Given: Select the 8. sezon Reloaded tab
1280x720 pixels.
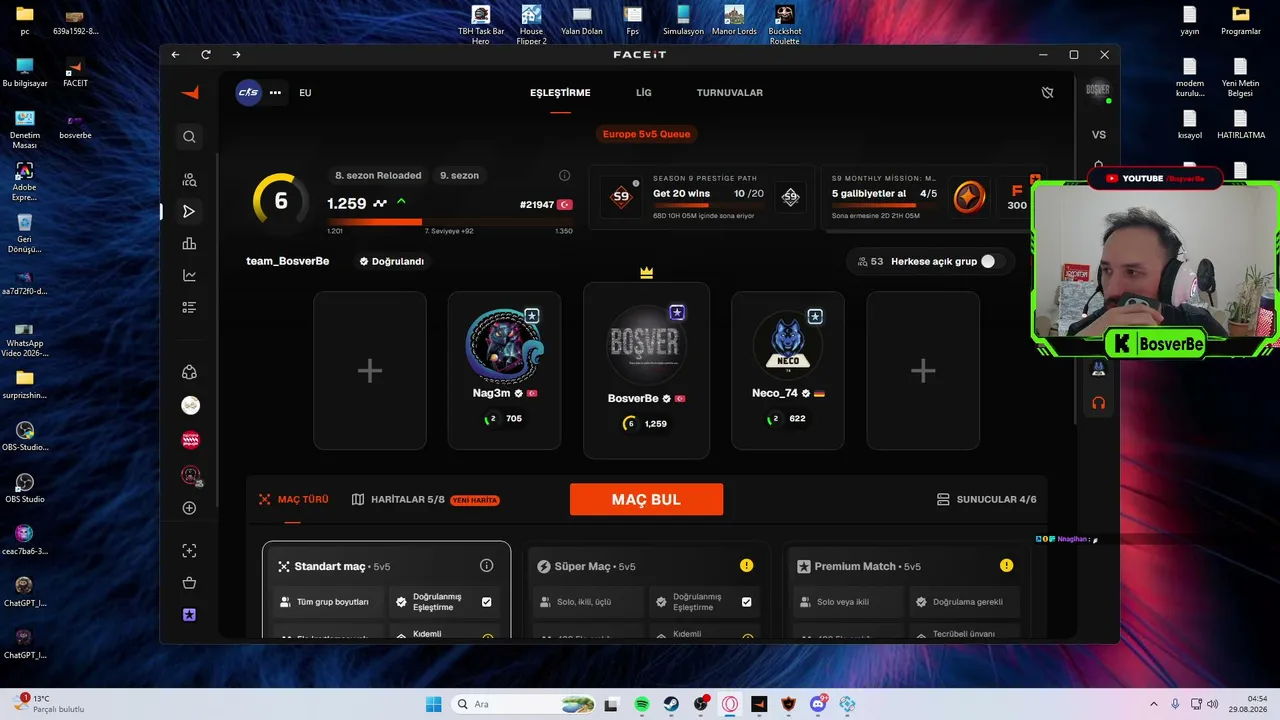Looking at the screenshot, I should click(378, 175).
